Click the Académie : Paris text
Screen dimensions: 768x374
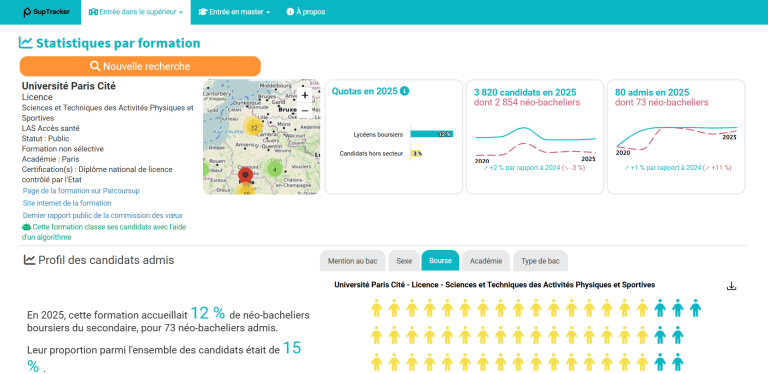click(50, 159)
